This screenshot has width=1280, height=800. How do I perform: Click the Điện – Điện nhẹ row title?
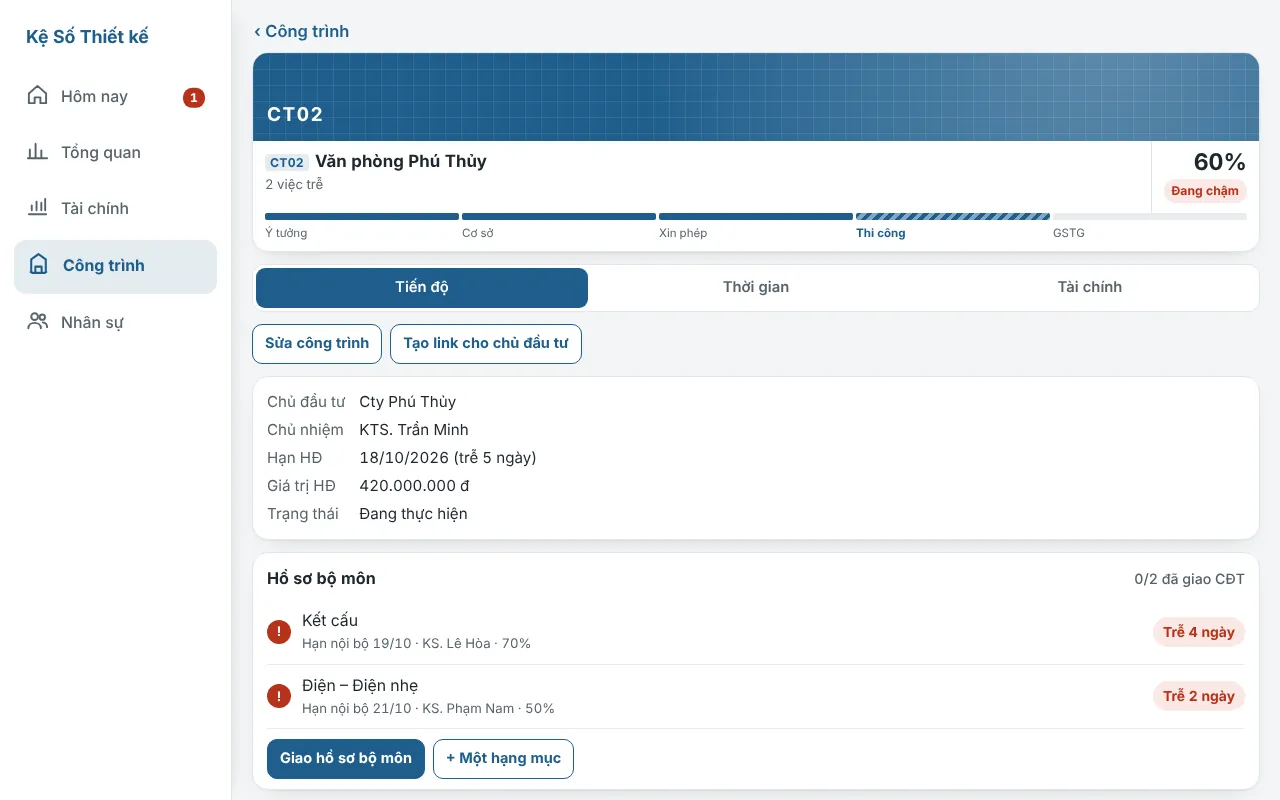pos(360,686)
